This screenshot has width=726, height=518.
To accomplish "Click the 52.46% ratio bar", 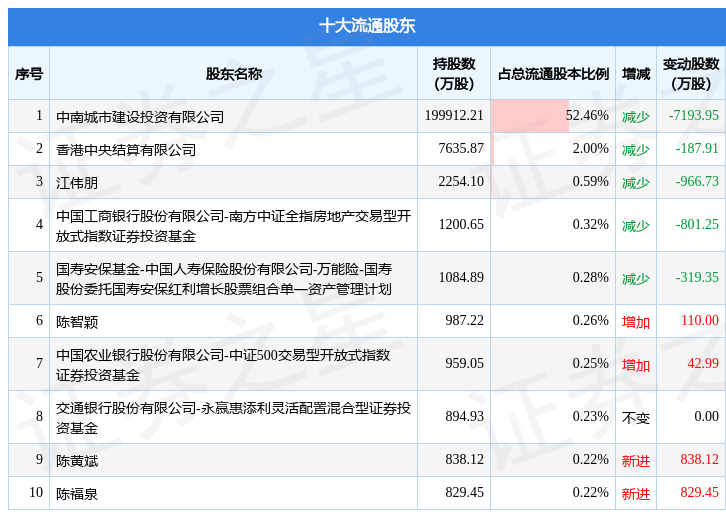I will click(x=529, y=116).
